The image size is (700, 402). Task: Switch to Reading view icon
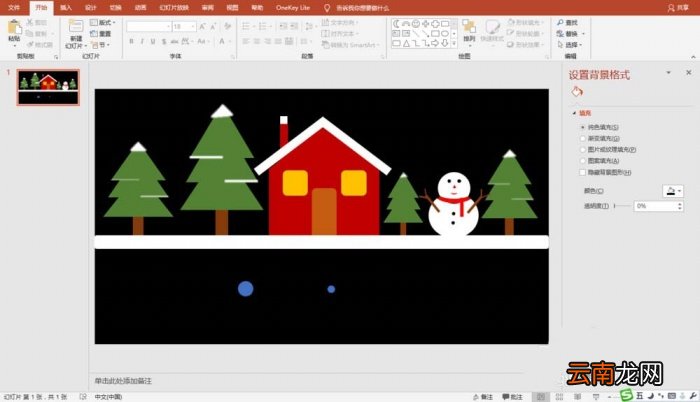click(577, 397)
